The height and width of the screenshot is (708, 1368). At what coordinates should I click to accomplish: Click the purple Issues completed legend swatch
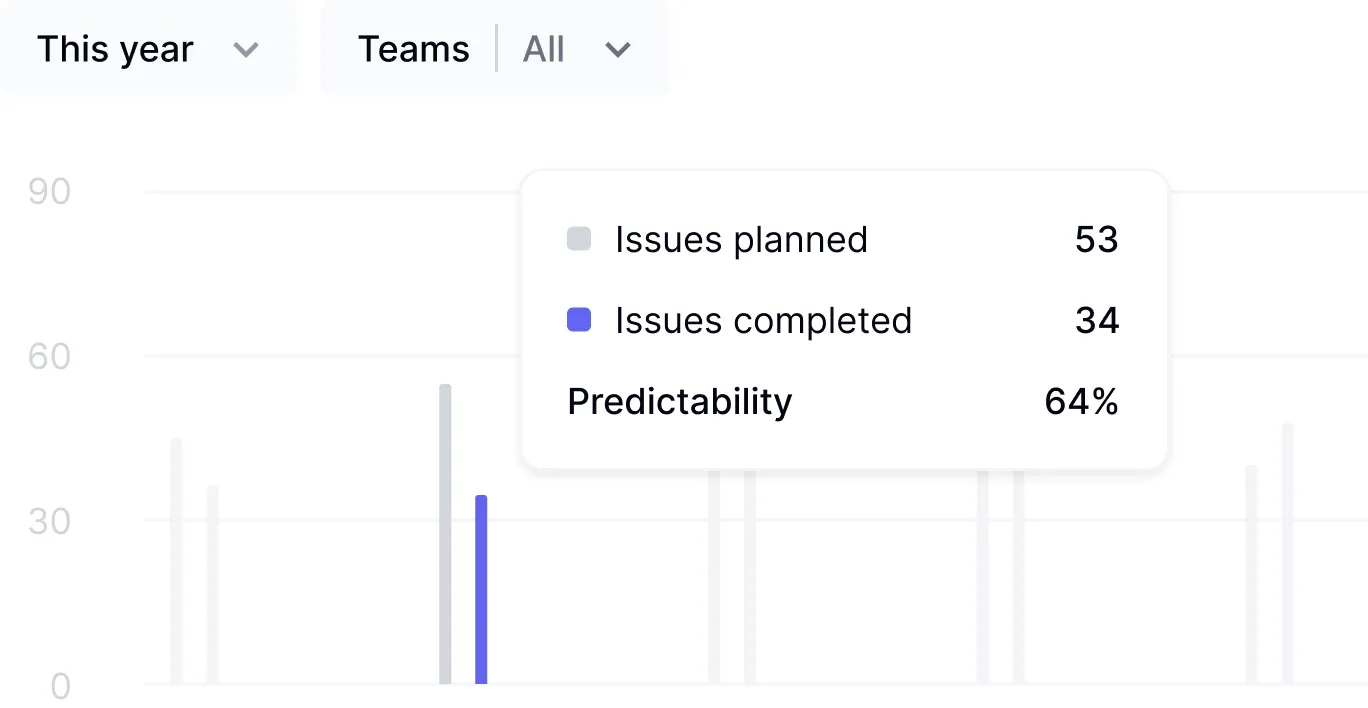click(x=579, y=320)
